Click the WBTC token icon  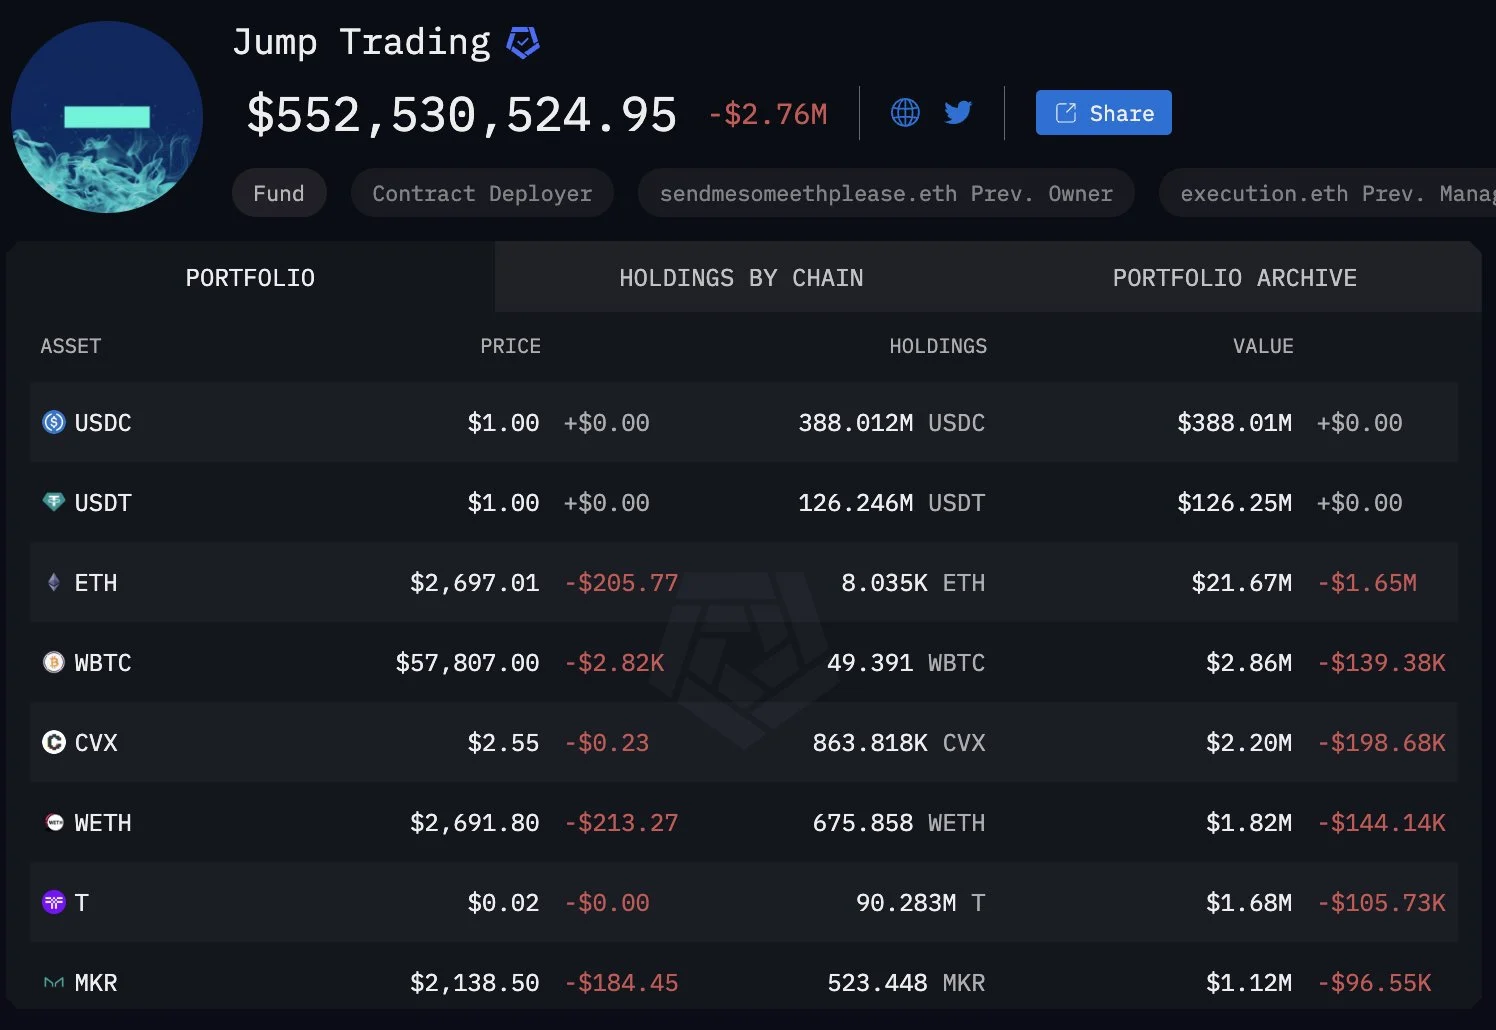54,662
